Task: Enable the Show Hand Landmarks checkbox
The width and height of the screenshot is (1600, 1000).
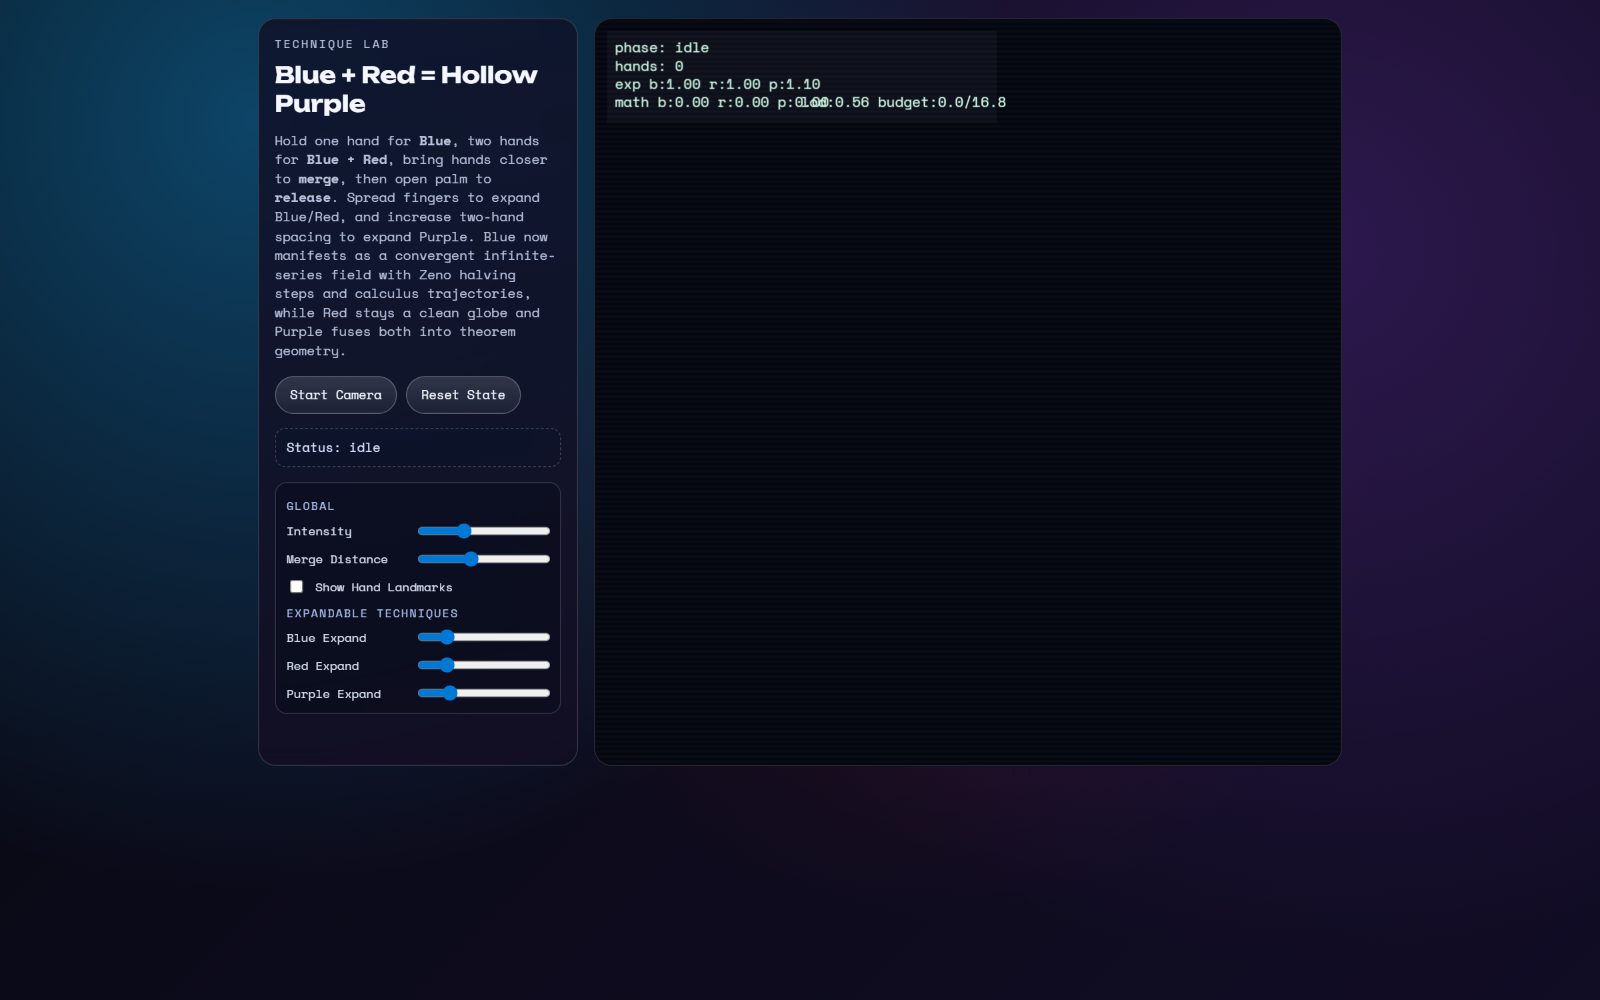Action: (296, 587)
